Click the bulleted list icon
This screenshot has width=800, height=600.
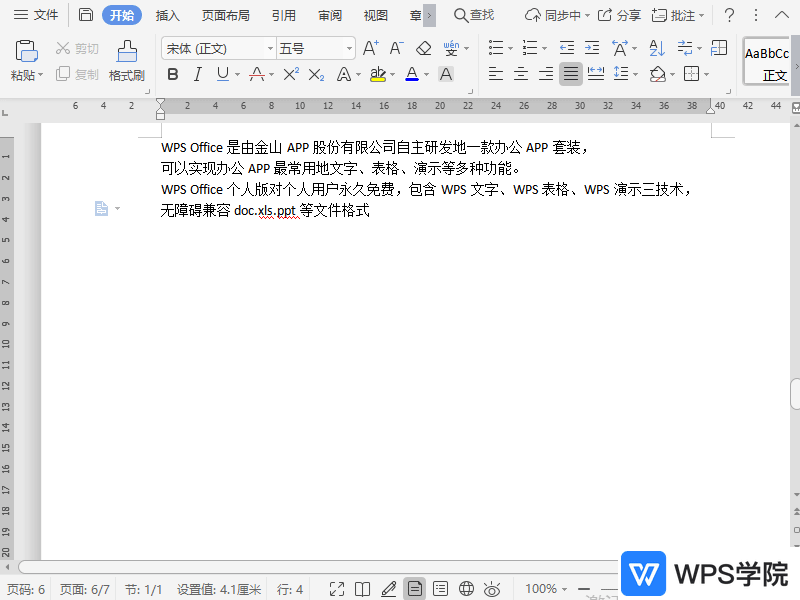click(x=495, y=46)
